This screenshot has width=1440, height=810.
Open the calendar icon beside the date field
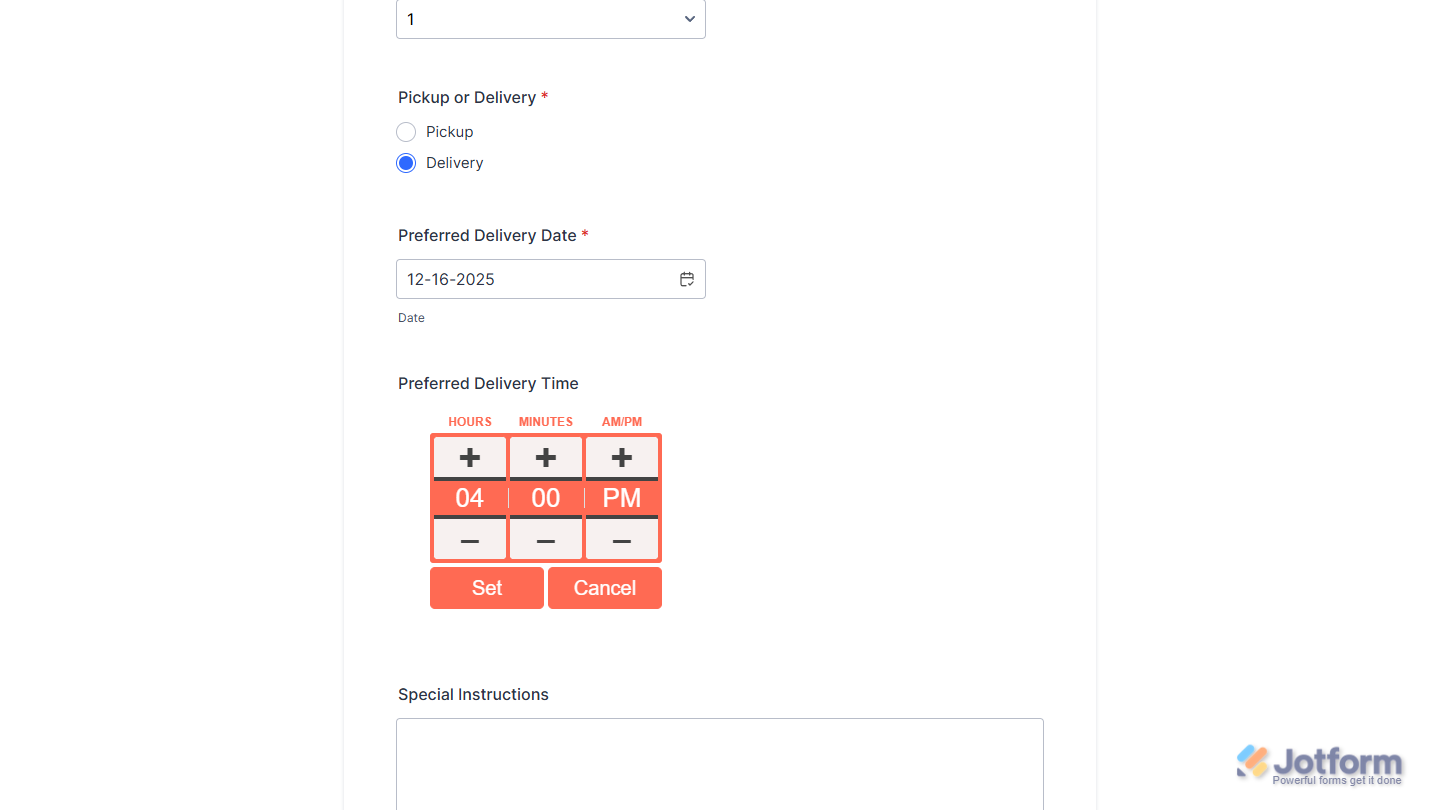tap(687, 279)
